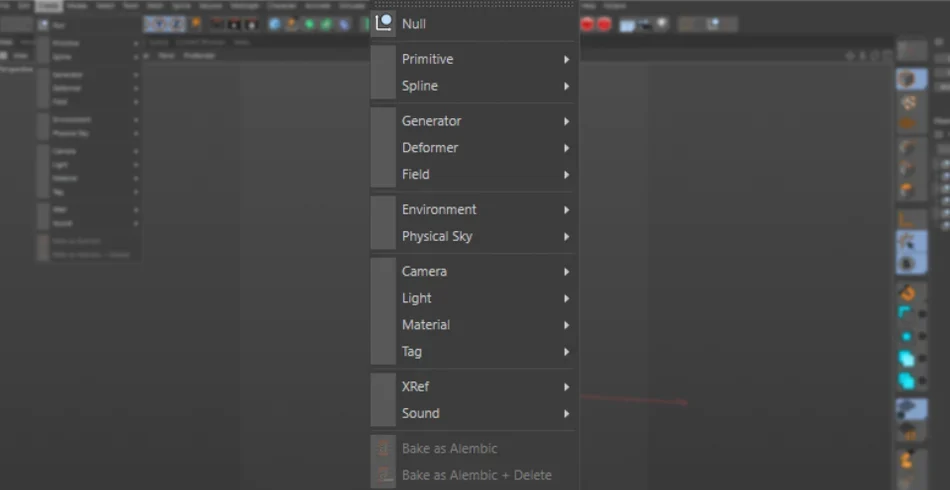This screenshot has width=950, height=490.
Task: Toggle Enable Snap orange magnet icon
Action: (907, 293)
